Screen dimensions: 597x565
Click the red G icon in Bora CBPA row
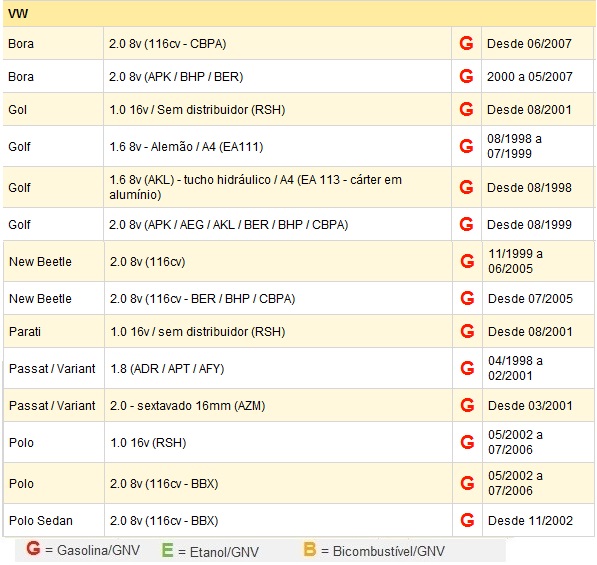(x=466, y=43)
